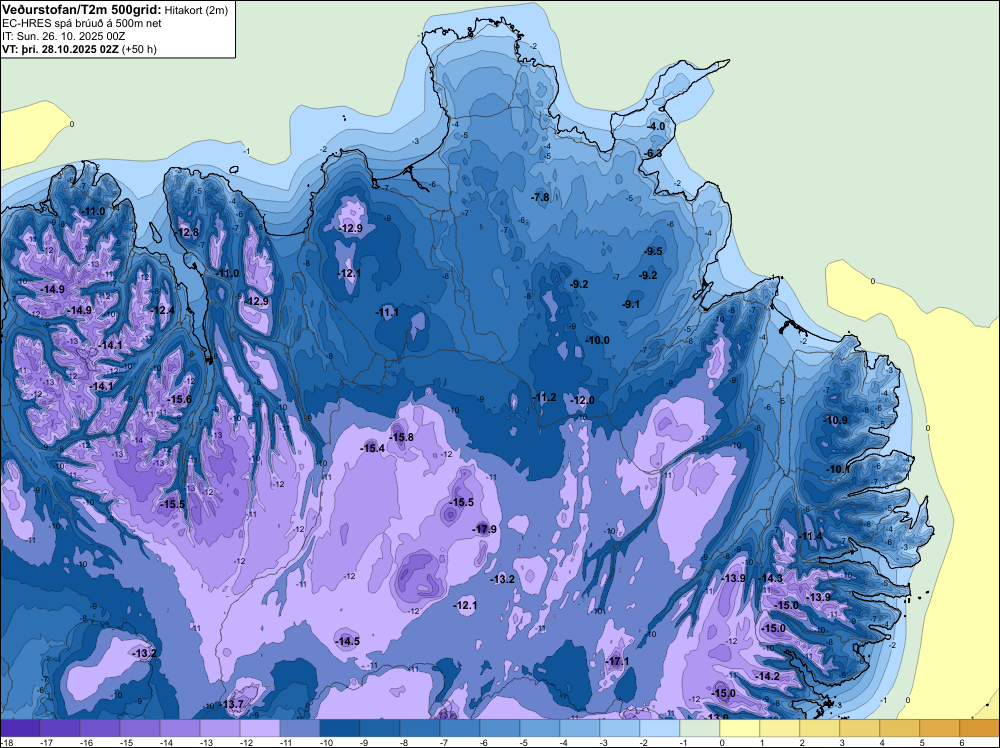
Task: Select the pale green legend swatch between -1 and 0
Action: pyautogui.click(x=700, y=728)
